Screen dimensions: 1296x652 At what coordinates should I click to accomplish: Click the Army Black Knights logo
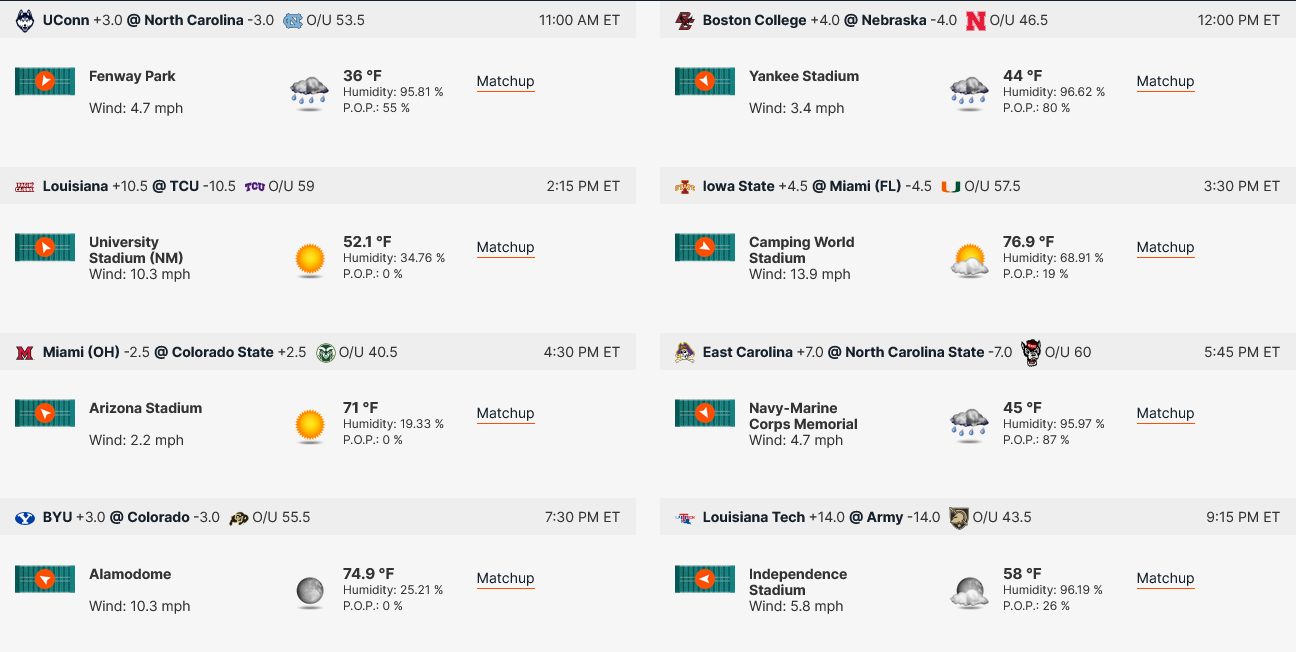tap(959, 518)
